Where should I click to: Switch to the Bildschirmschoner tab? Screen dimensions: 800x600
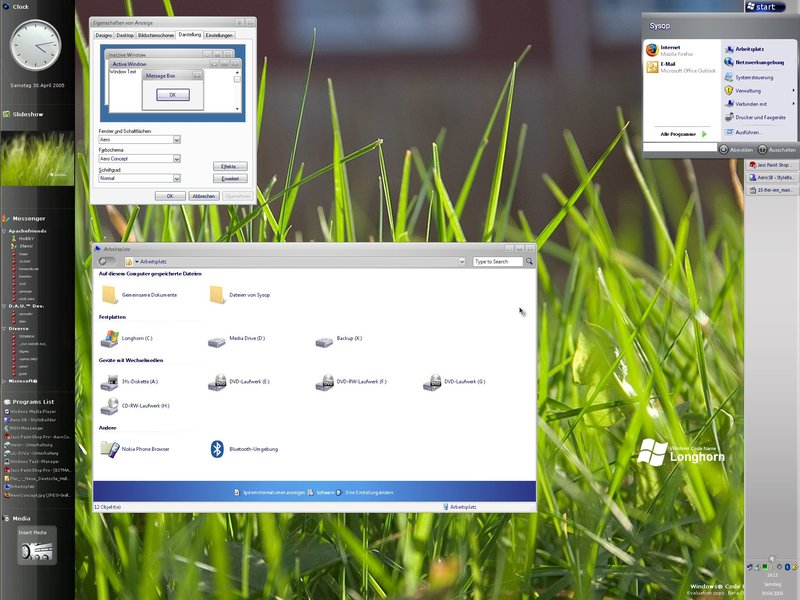pyautogui.click(x=157, y=35)
